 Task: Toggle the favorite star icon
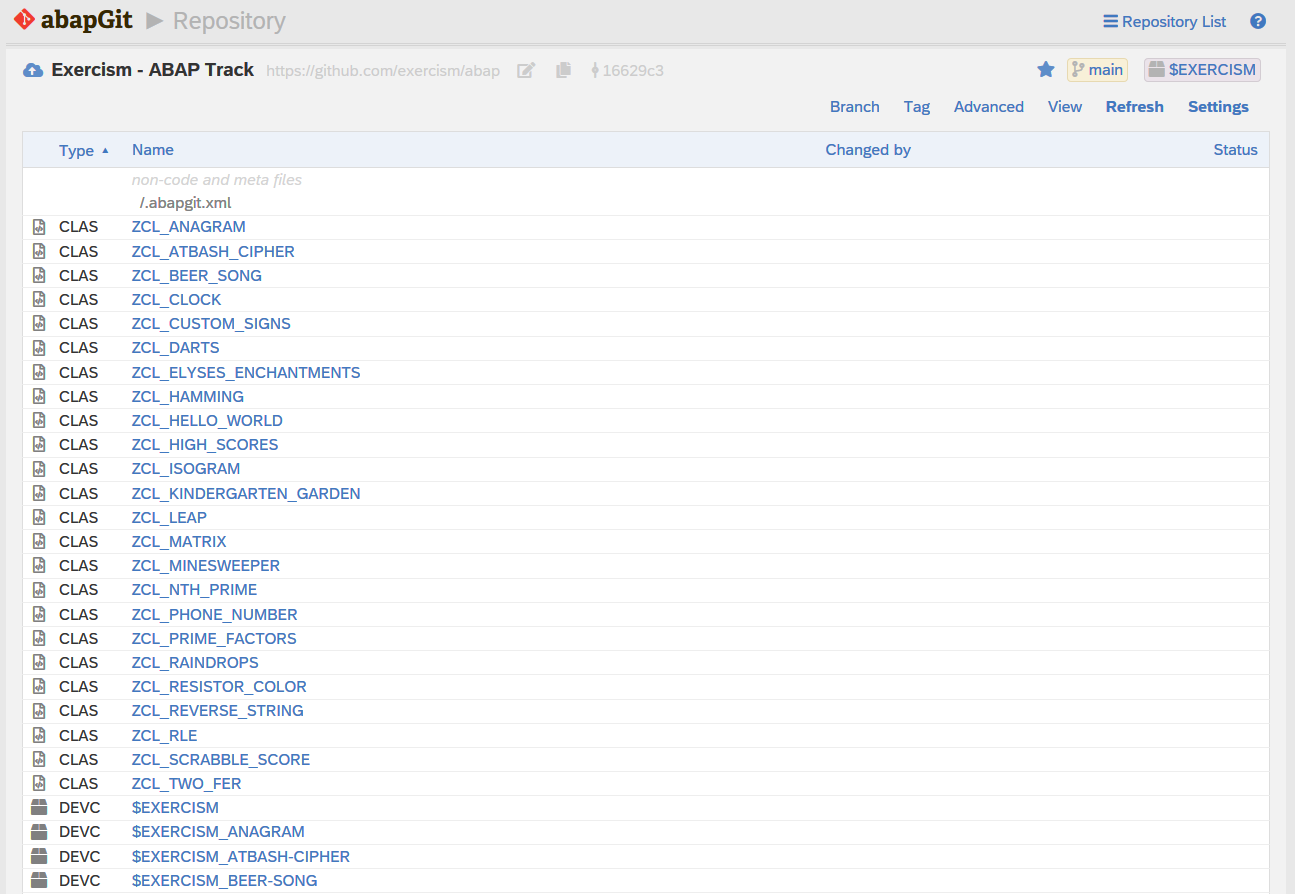coord(1046,69)
